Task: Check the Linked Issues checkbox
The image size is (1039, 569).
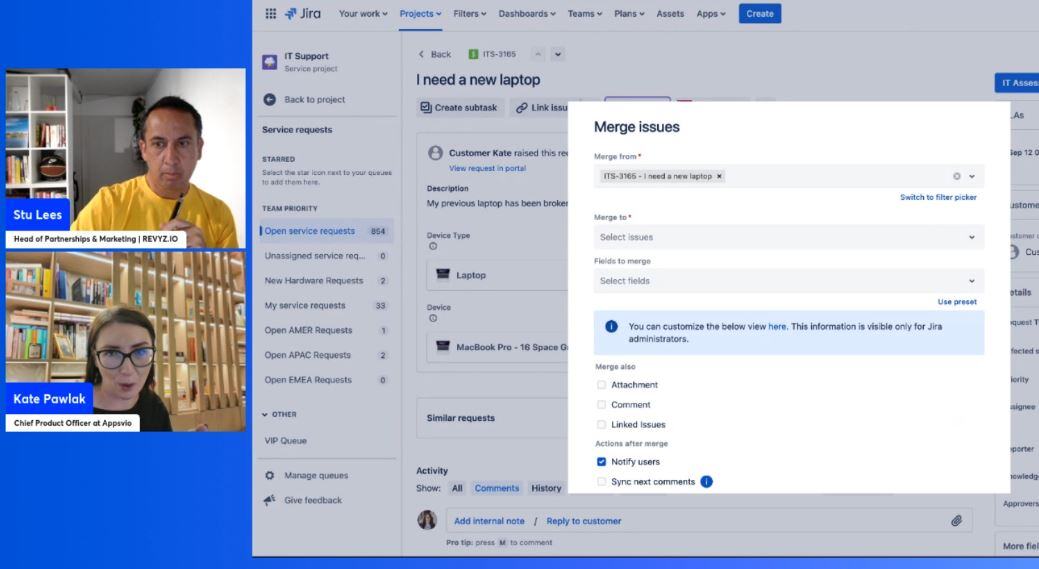Action: (x=601, y=425)
